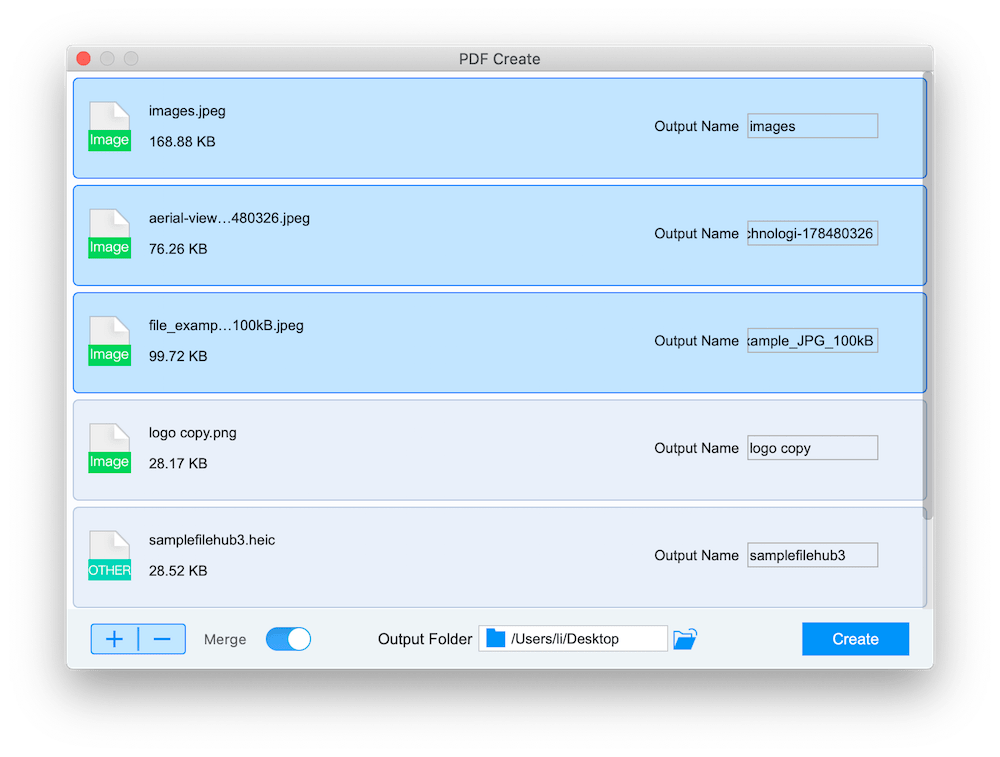Click the samplefilehub3.heic OTHER file icon
1000x757 pixels.
coord(109,555)
